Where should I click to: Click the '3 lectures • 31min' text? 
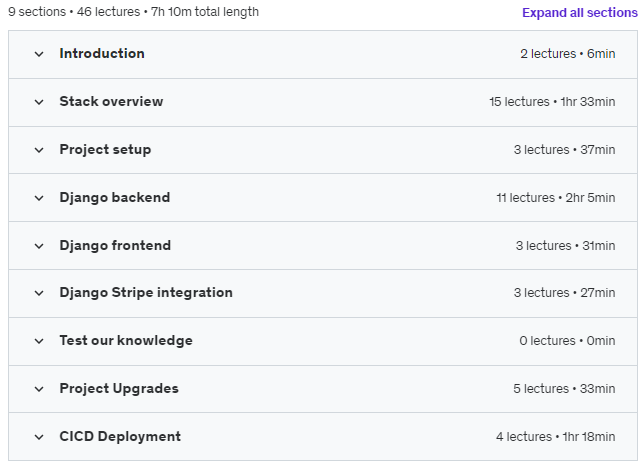pos(566,246)
